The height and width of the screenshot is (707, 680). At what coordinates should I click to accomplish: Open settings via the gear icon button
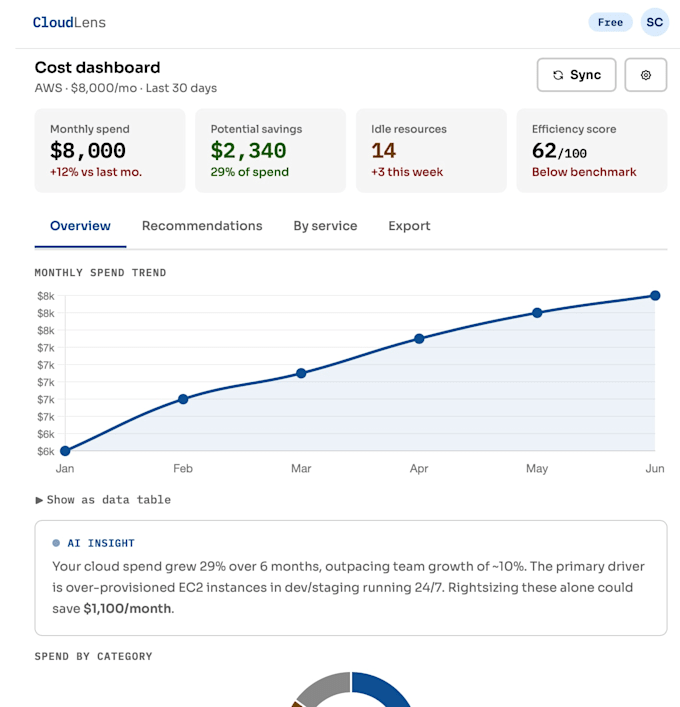(x=646, y=75)
